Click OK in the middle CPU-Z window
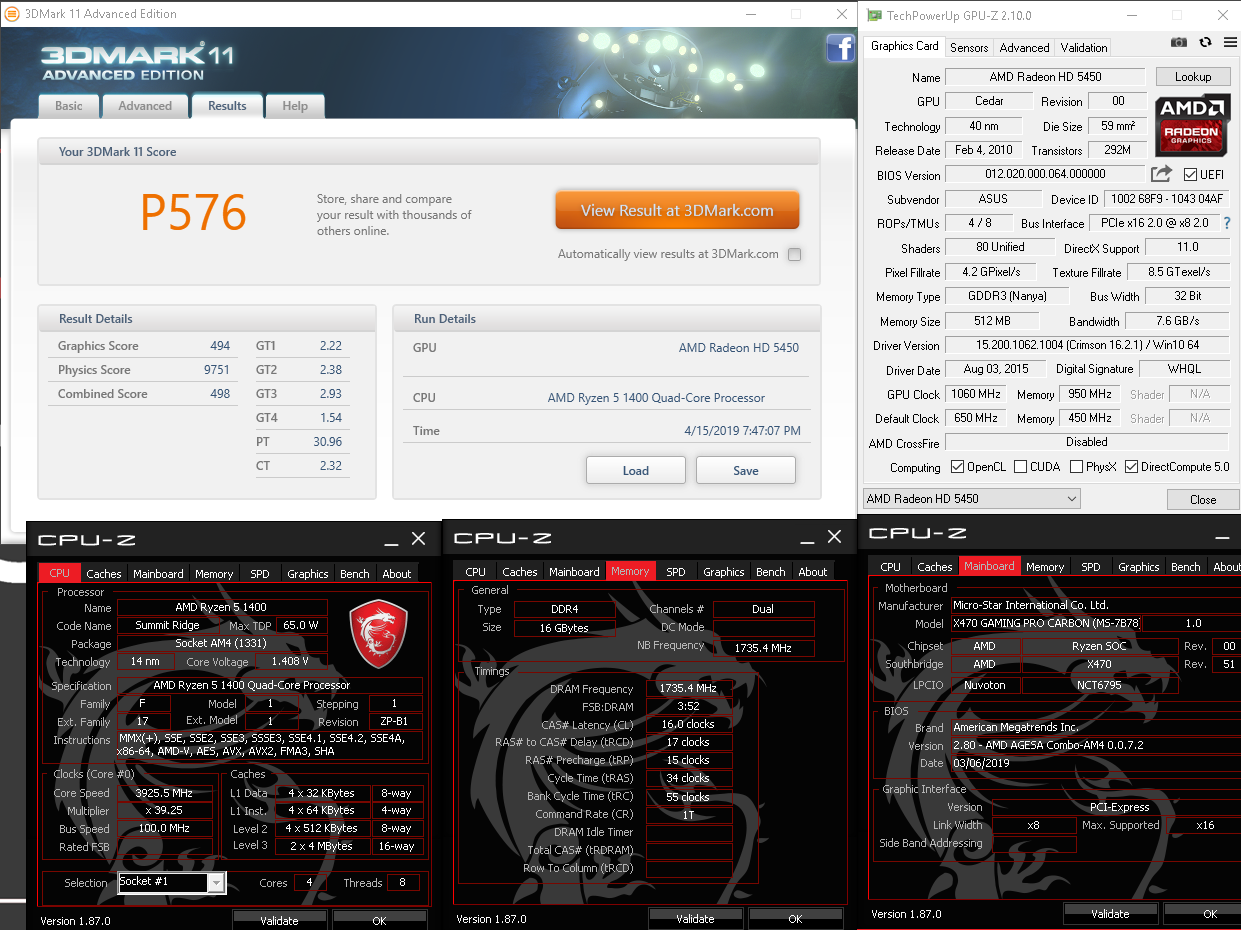Image resolution: width=1241 pixels, height=930 pixels. point(795,918)
